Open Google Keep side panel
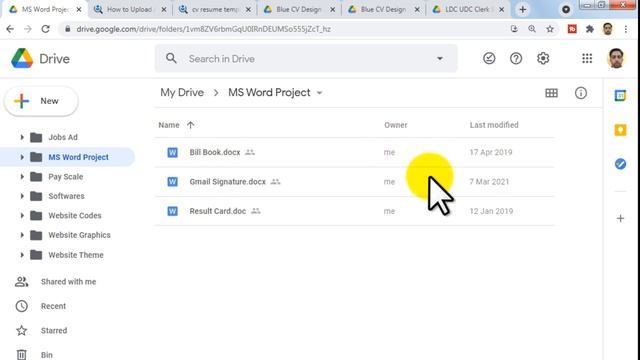The height and width of the screenshot is (360, 640). [x=620, y=130]
